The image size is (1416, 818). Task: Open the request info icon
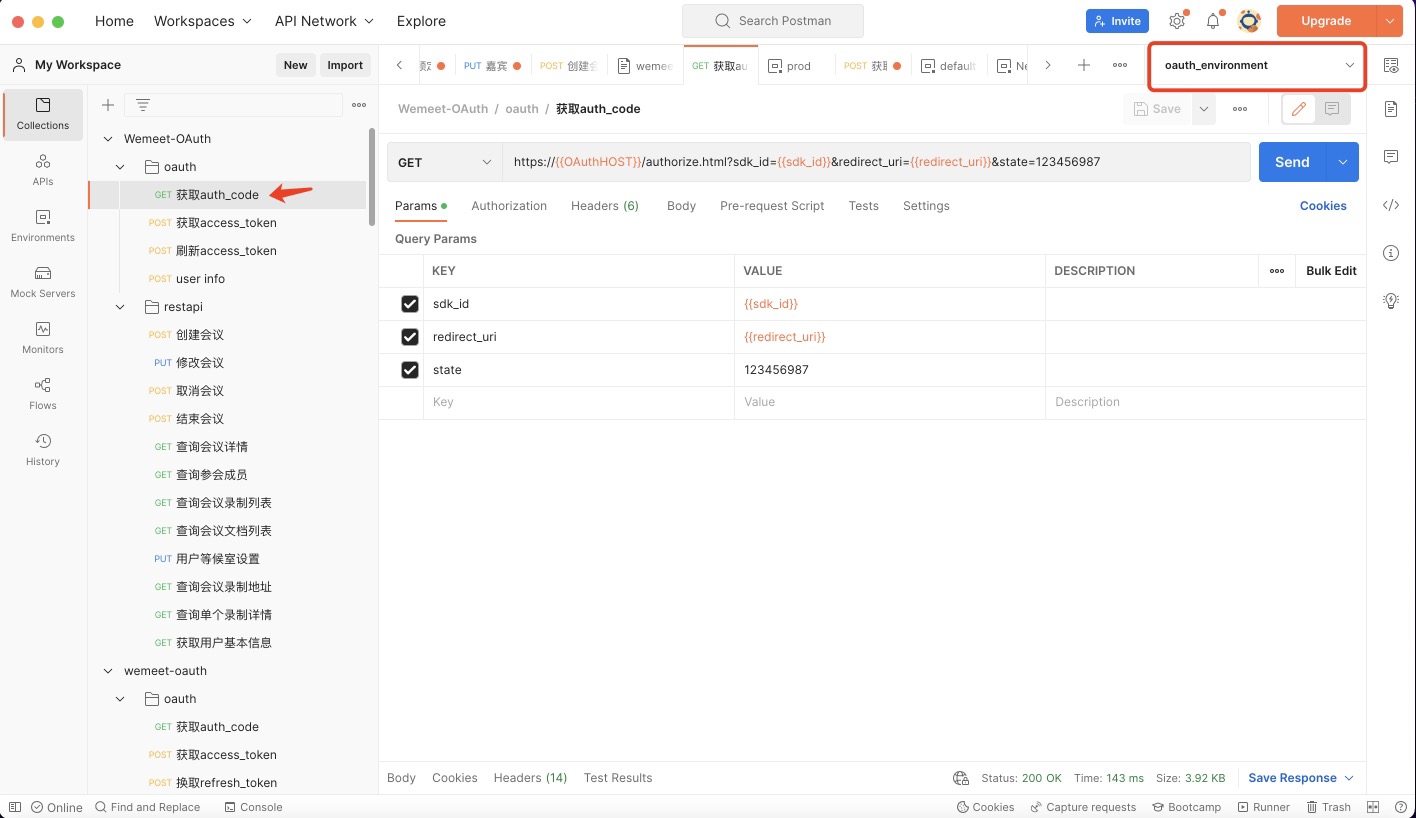(1391, 253)
